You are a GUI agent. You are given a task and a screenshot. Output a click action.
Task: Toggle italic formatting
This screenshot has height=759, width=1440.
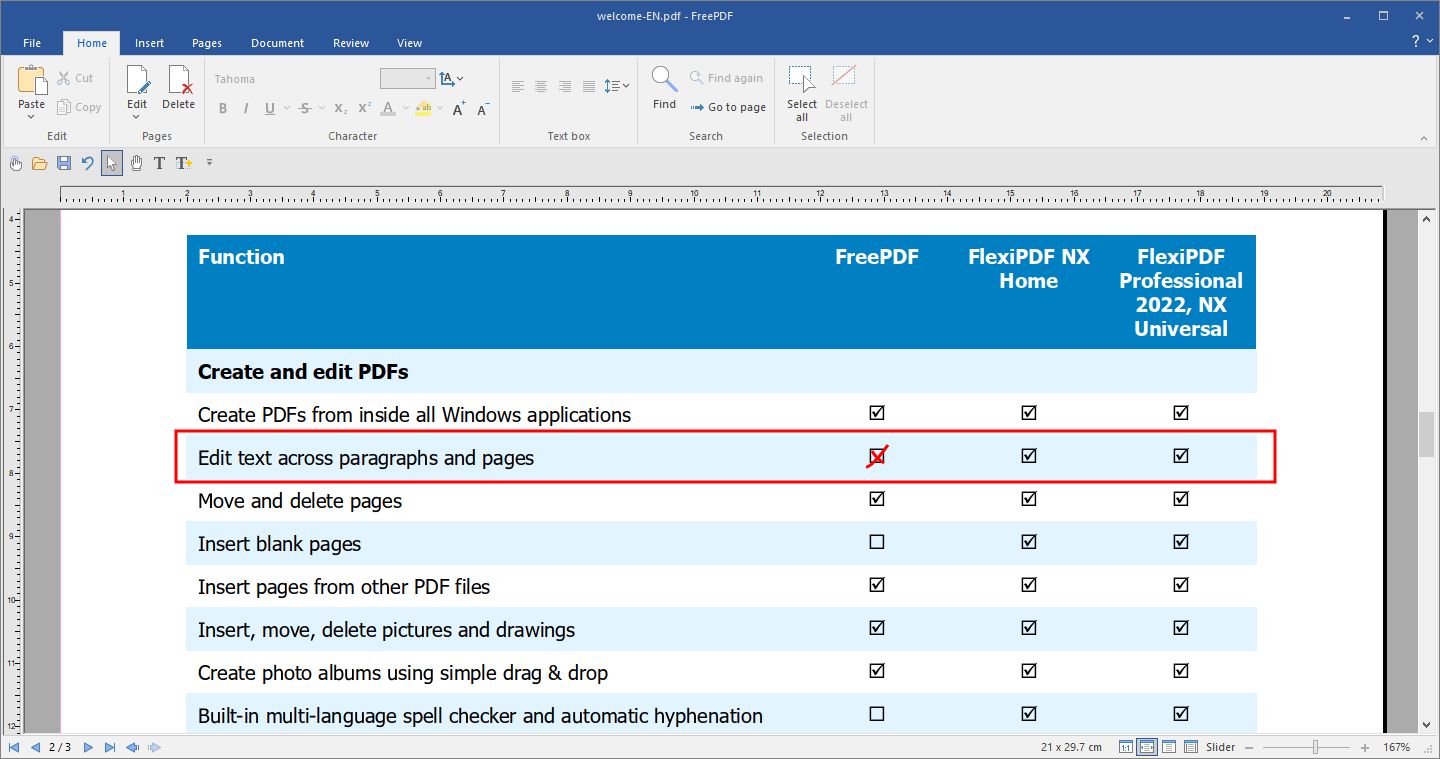(245, 108)
